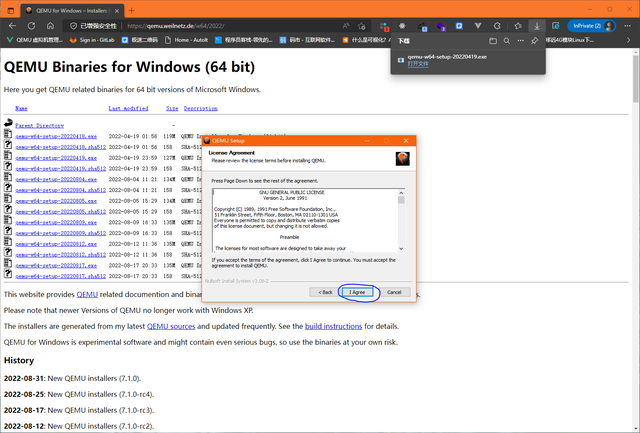The height and width of the screenshot is (433, 640).
Task: Sort the listing by Name
Action: pos(21,108)
